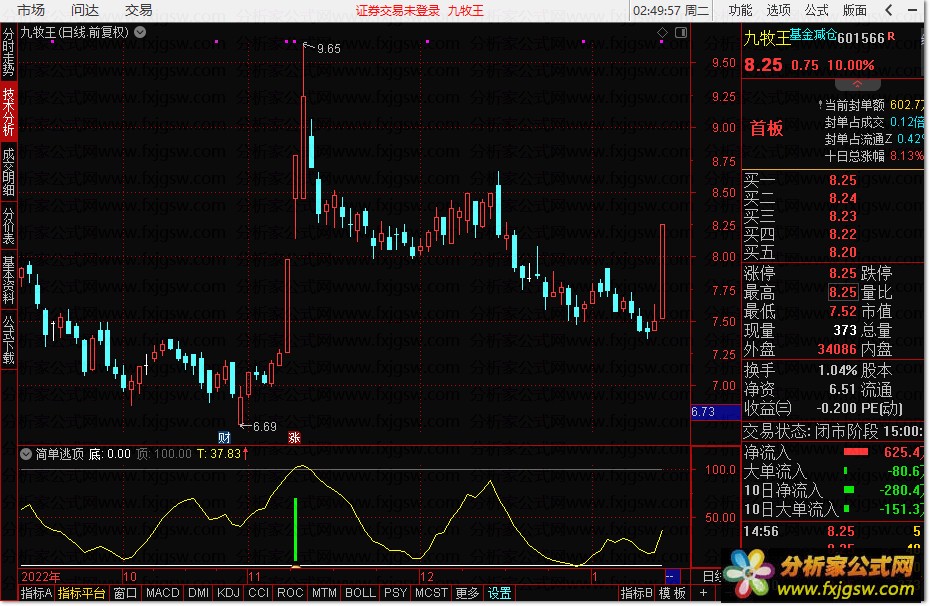
Task: Open the 选项 menu
Action: pos(778,10)
